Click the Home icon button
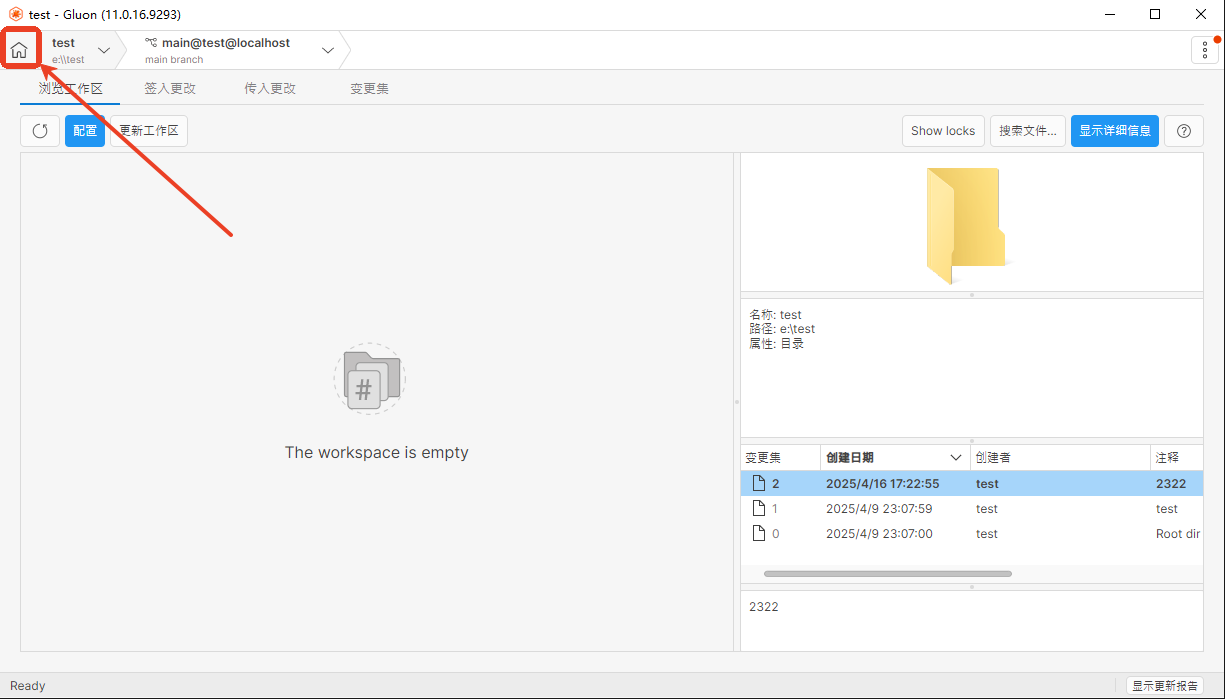 tap(19, 50)
